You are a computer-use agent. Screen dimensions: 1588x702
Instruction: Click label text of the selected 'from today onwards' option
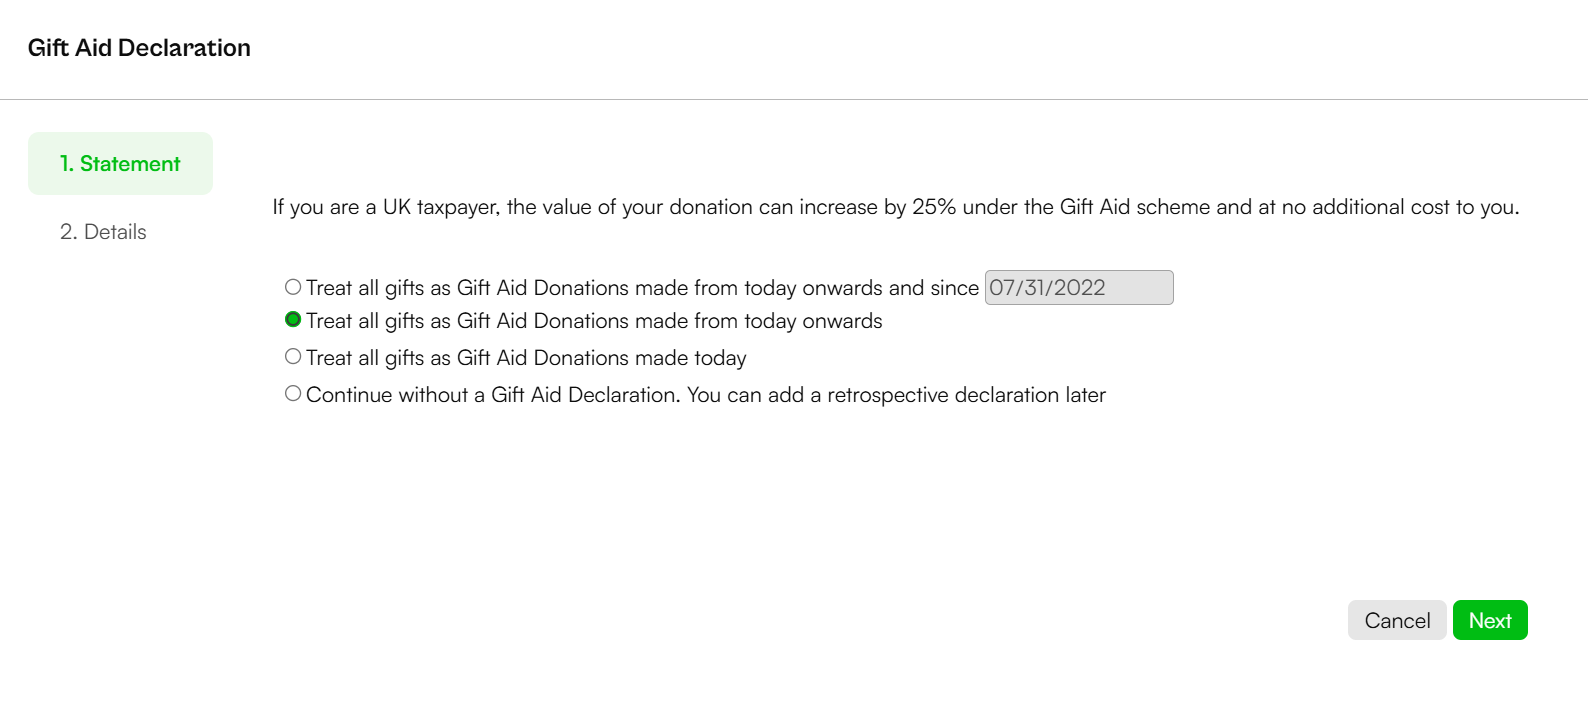click(x=594, y=321)
